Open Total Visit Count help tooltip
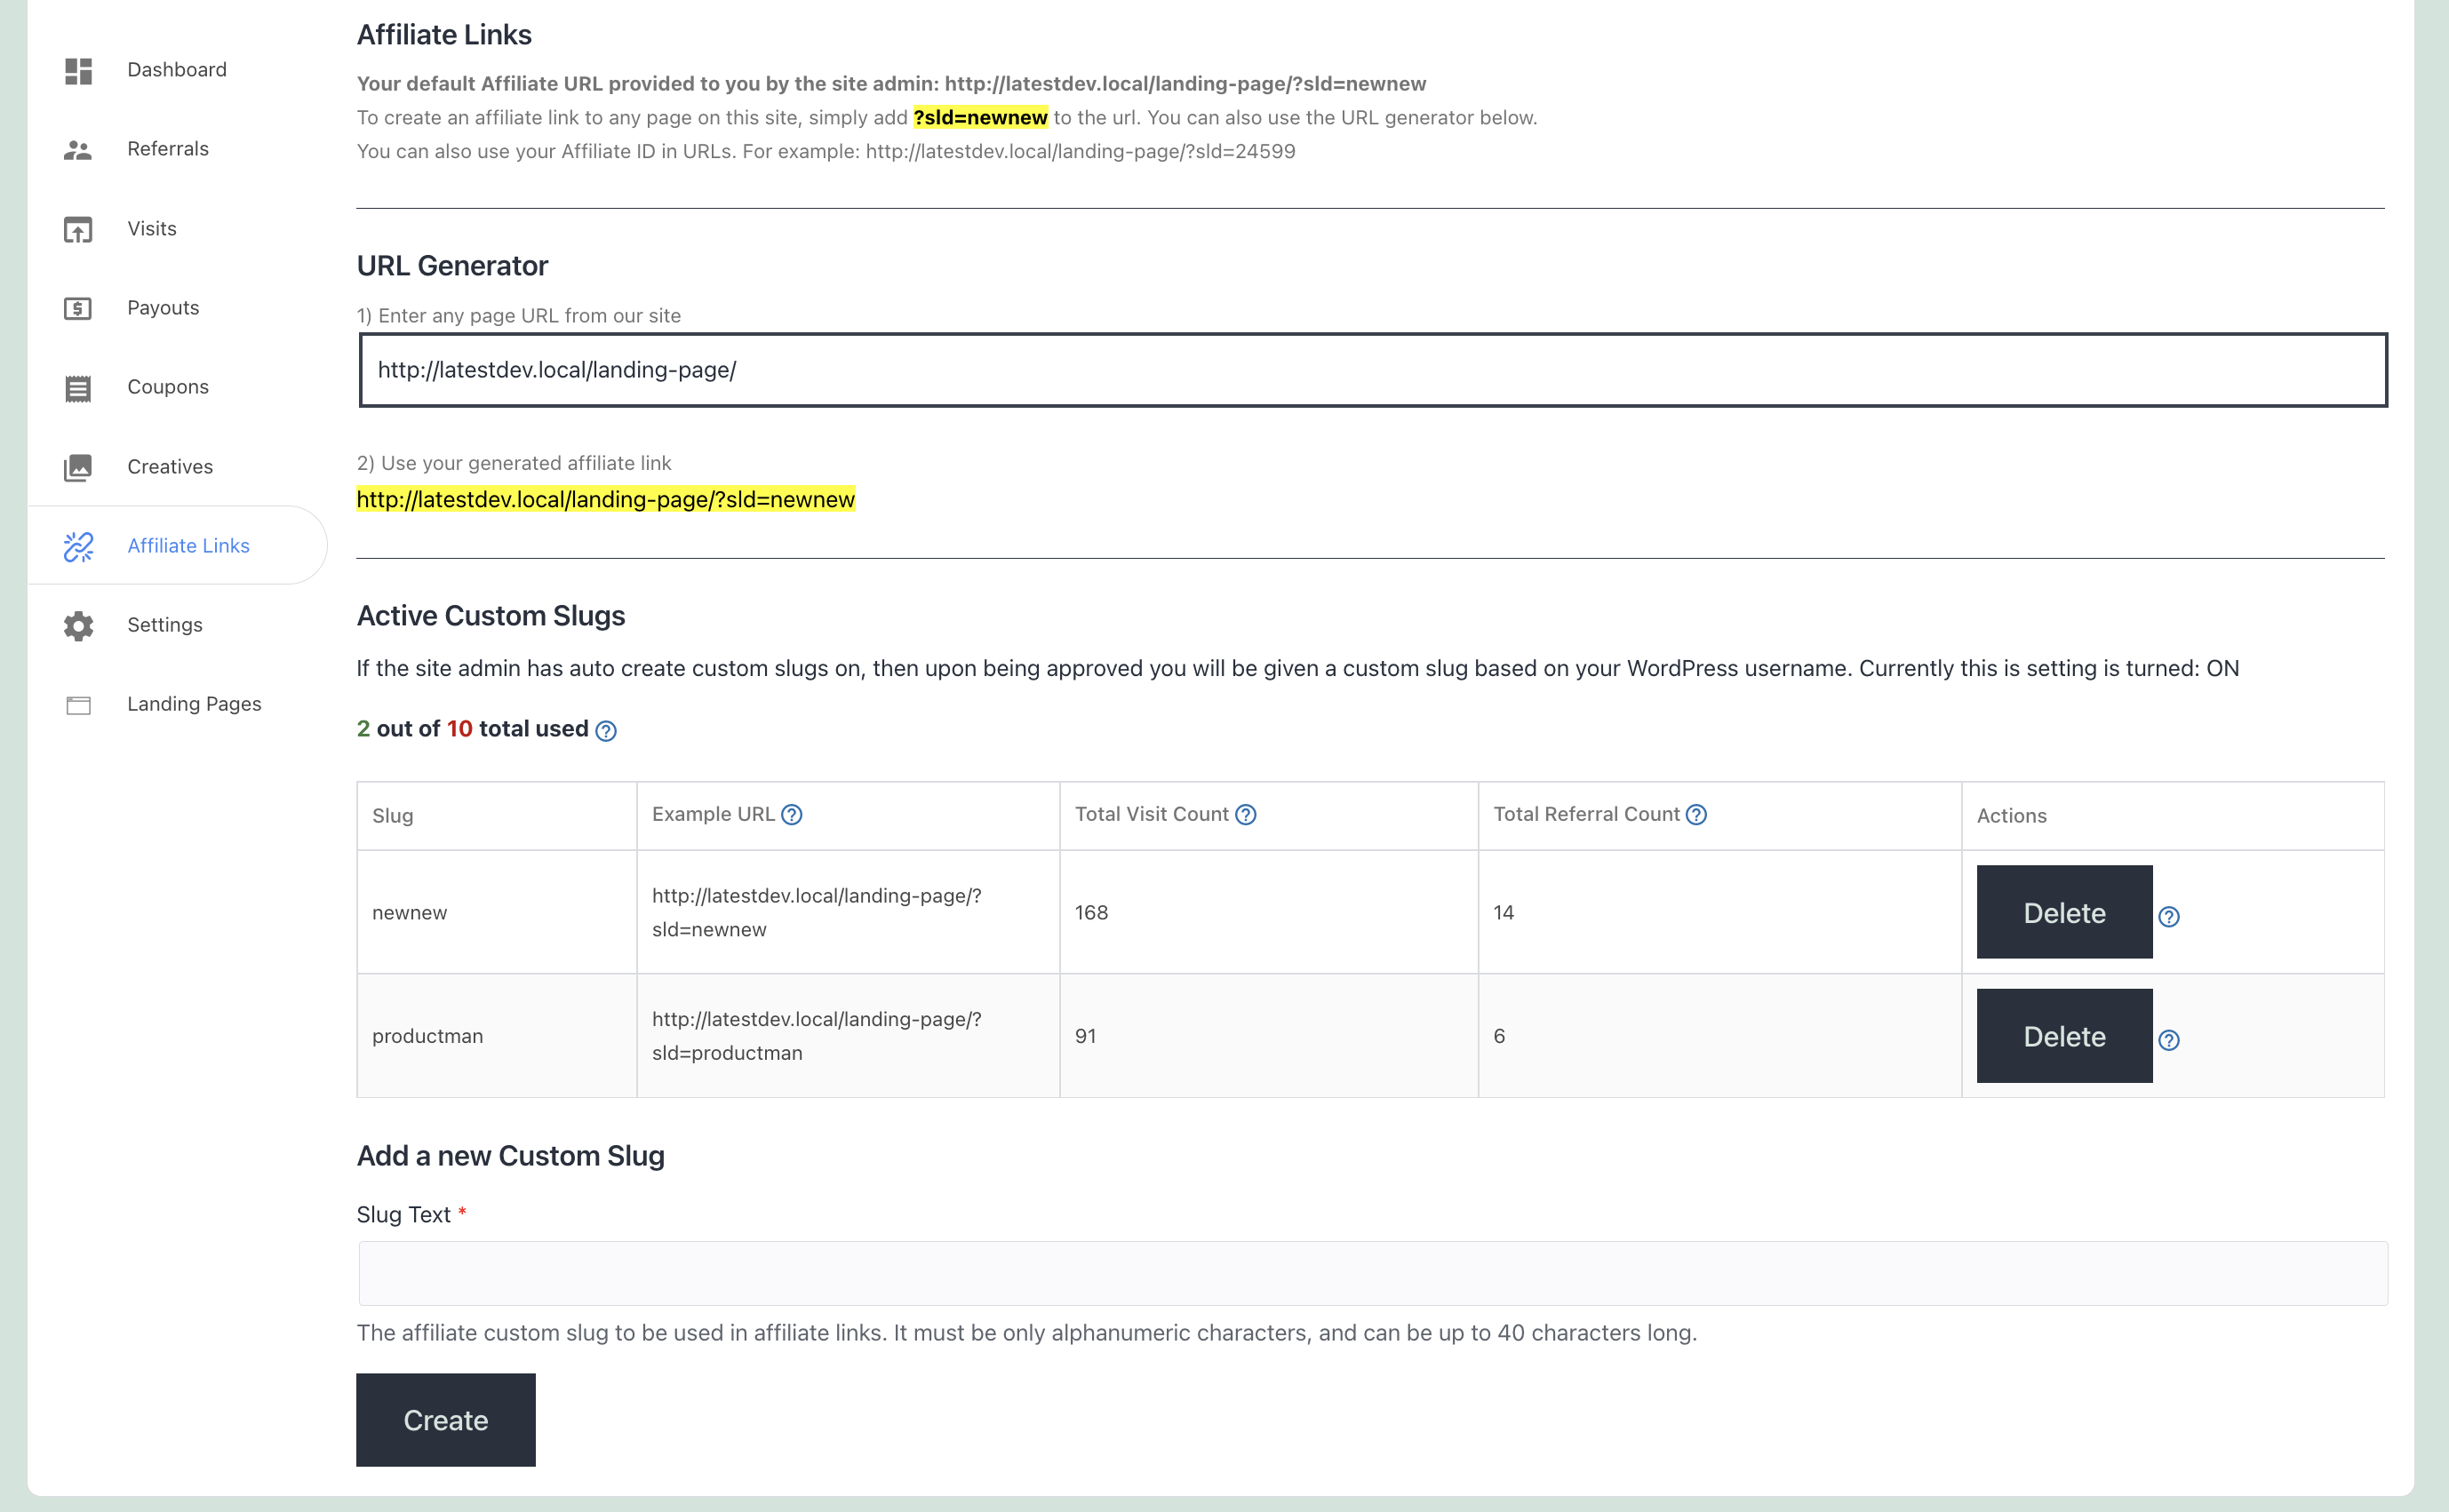The width and height of the screenshot is (2449, 1512). tap(1246, 814)
